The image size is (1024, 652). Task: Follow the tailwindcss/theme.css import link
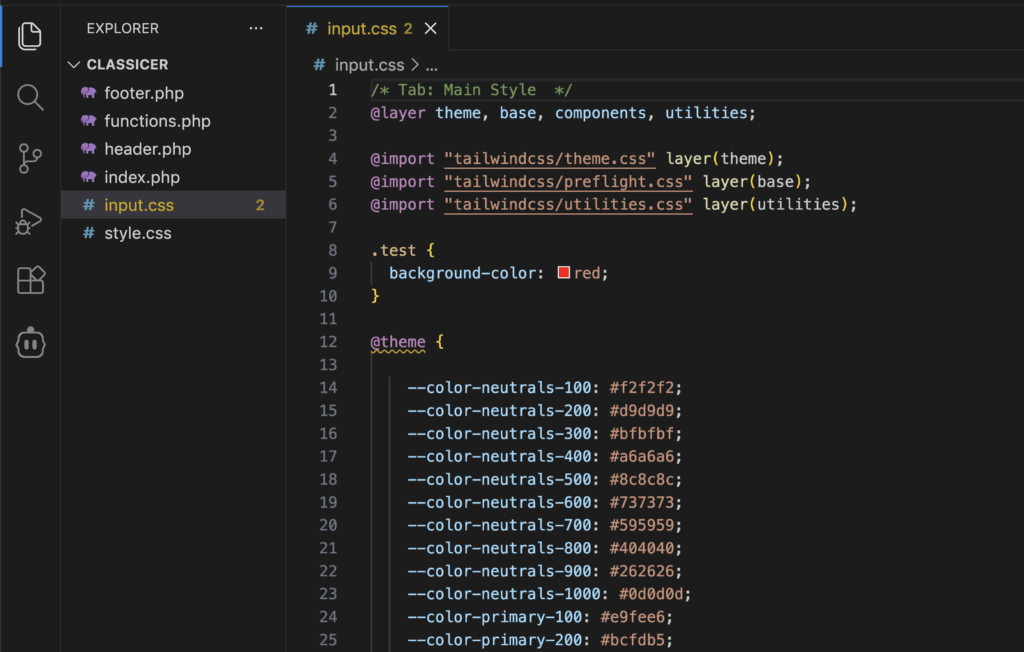550,159
